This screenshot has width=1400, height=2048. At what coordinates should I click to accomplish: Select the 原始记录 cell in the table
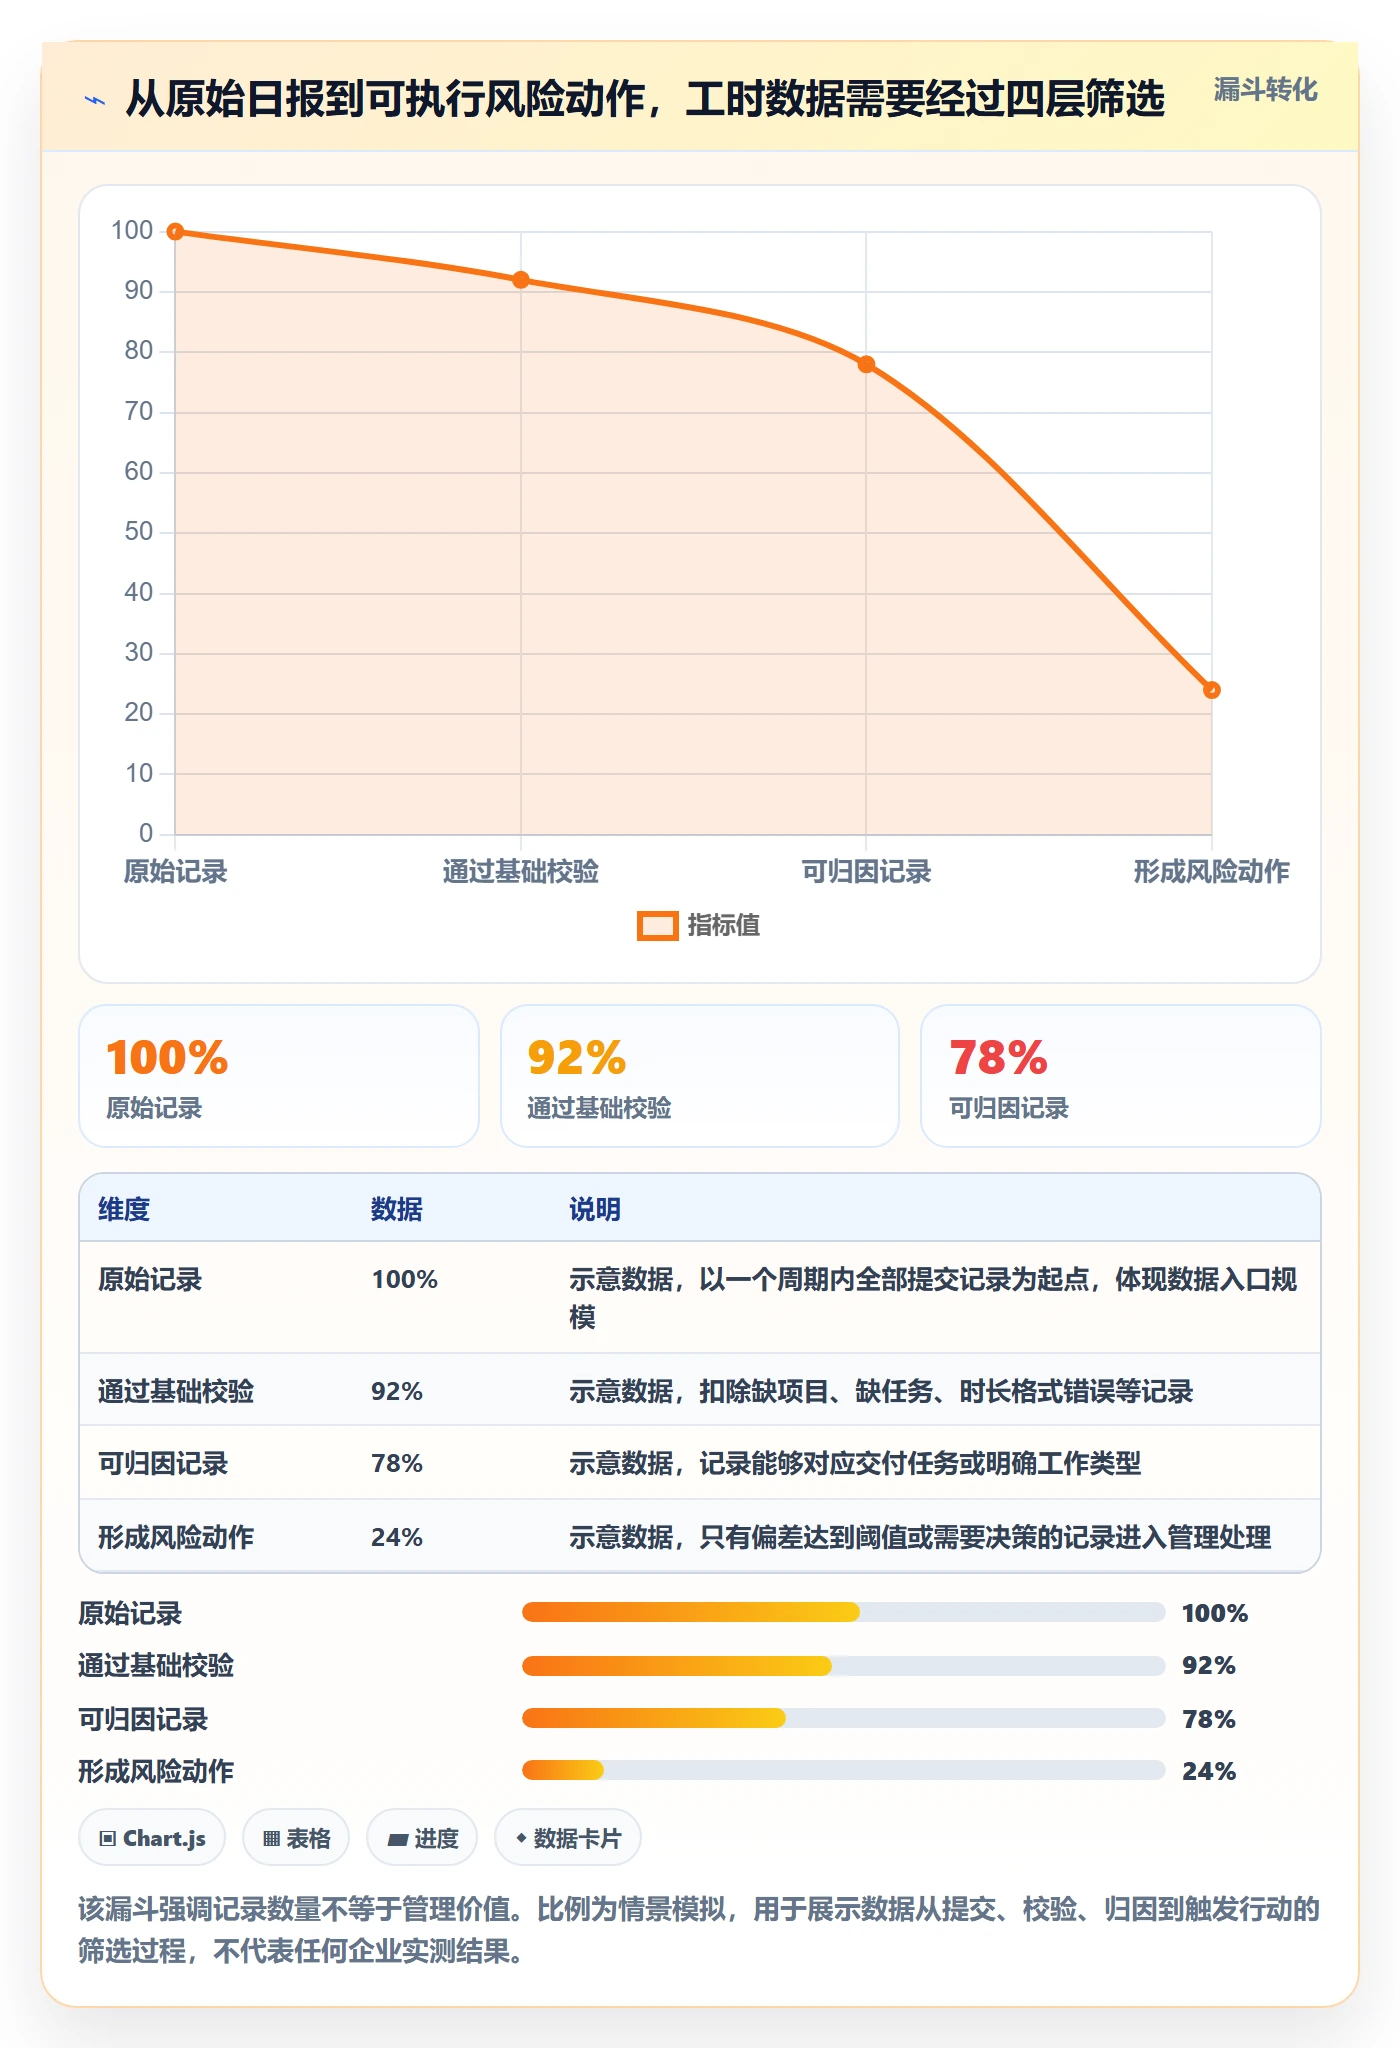tap(150, 1280)
